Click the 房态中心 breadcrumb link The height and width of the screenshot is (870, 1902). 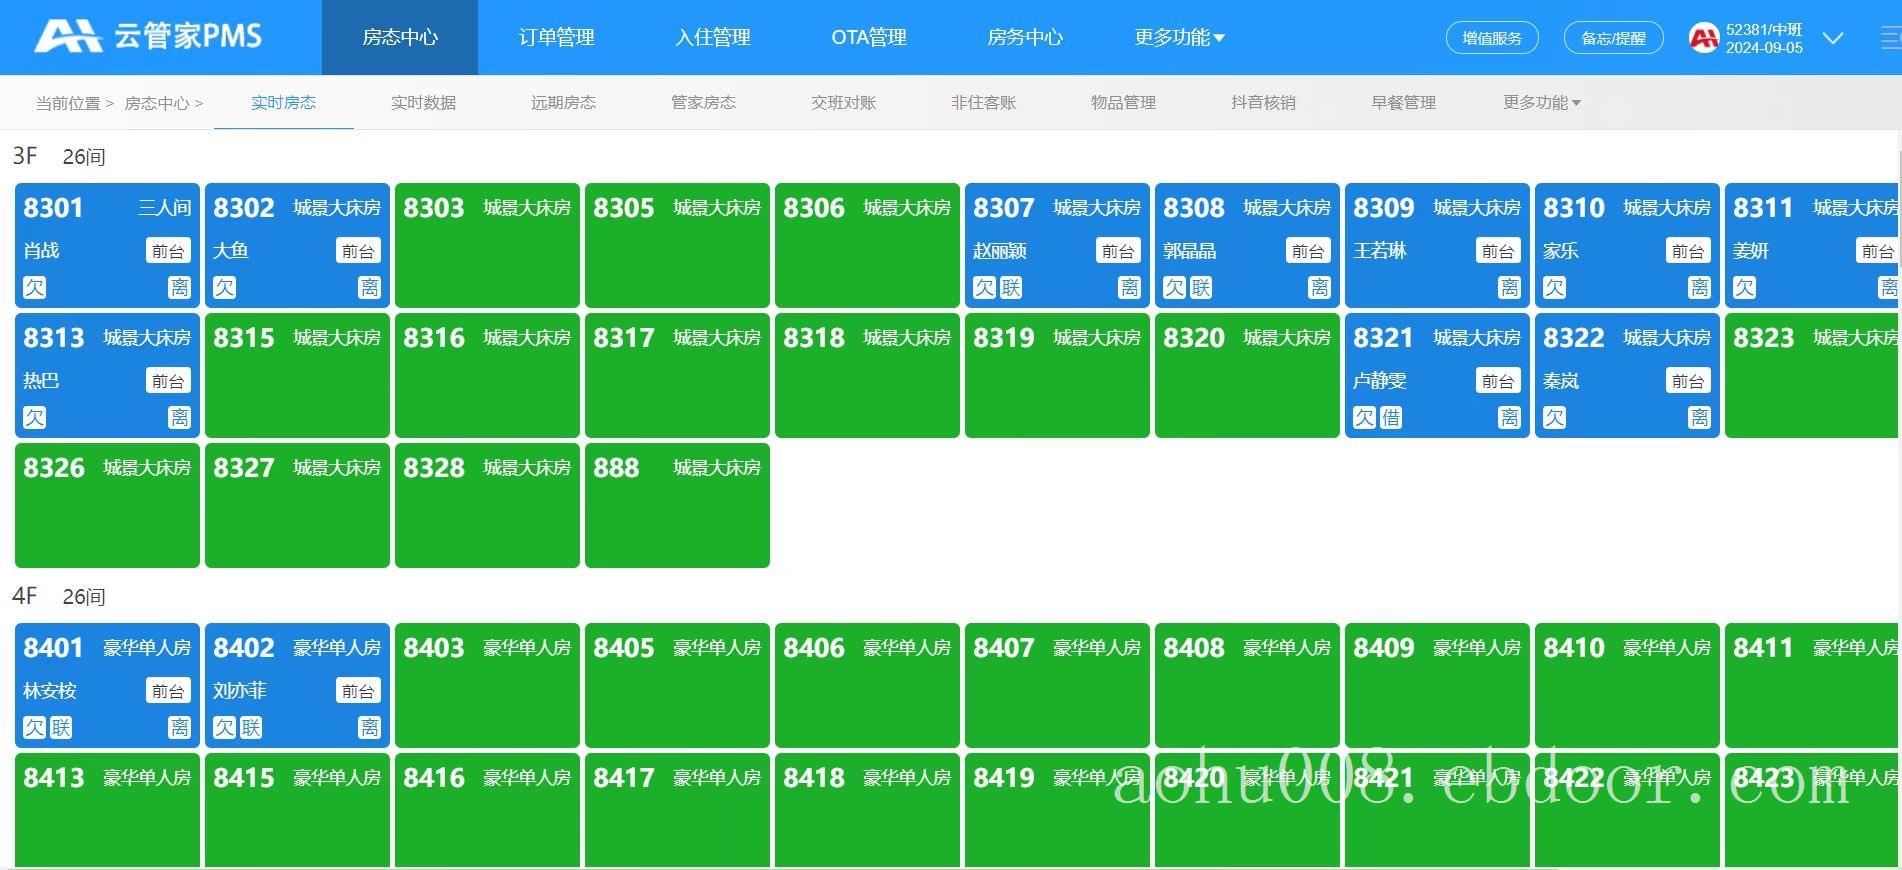(x=156, y=103)
